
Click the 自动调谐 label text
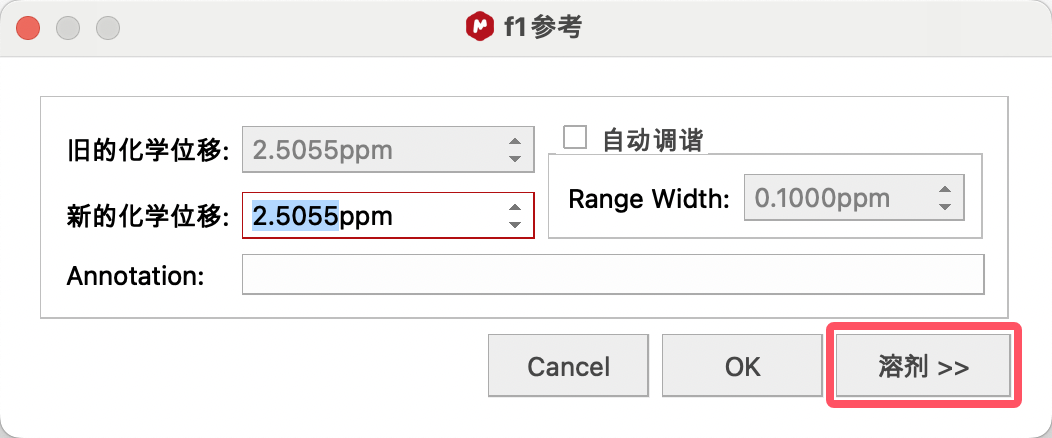(652, 139)
